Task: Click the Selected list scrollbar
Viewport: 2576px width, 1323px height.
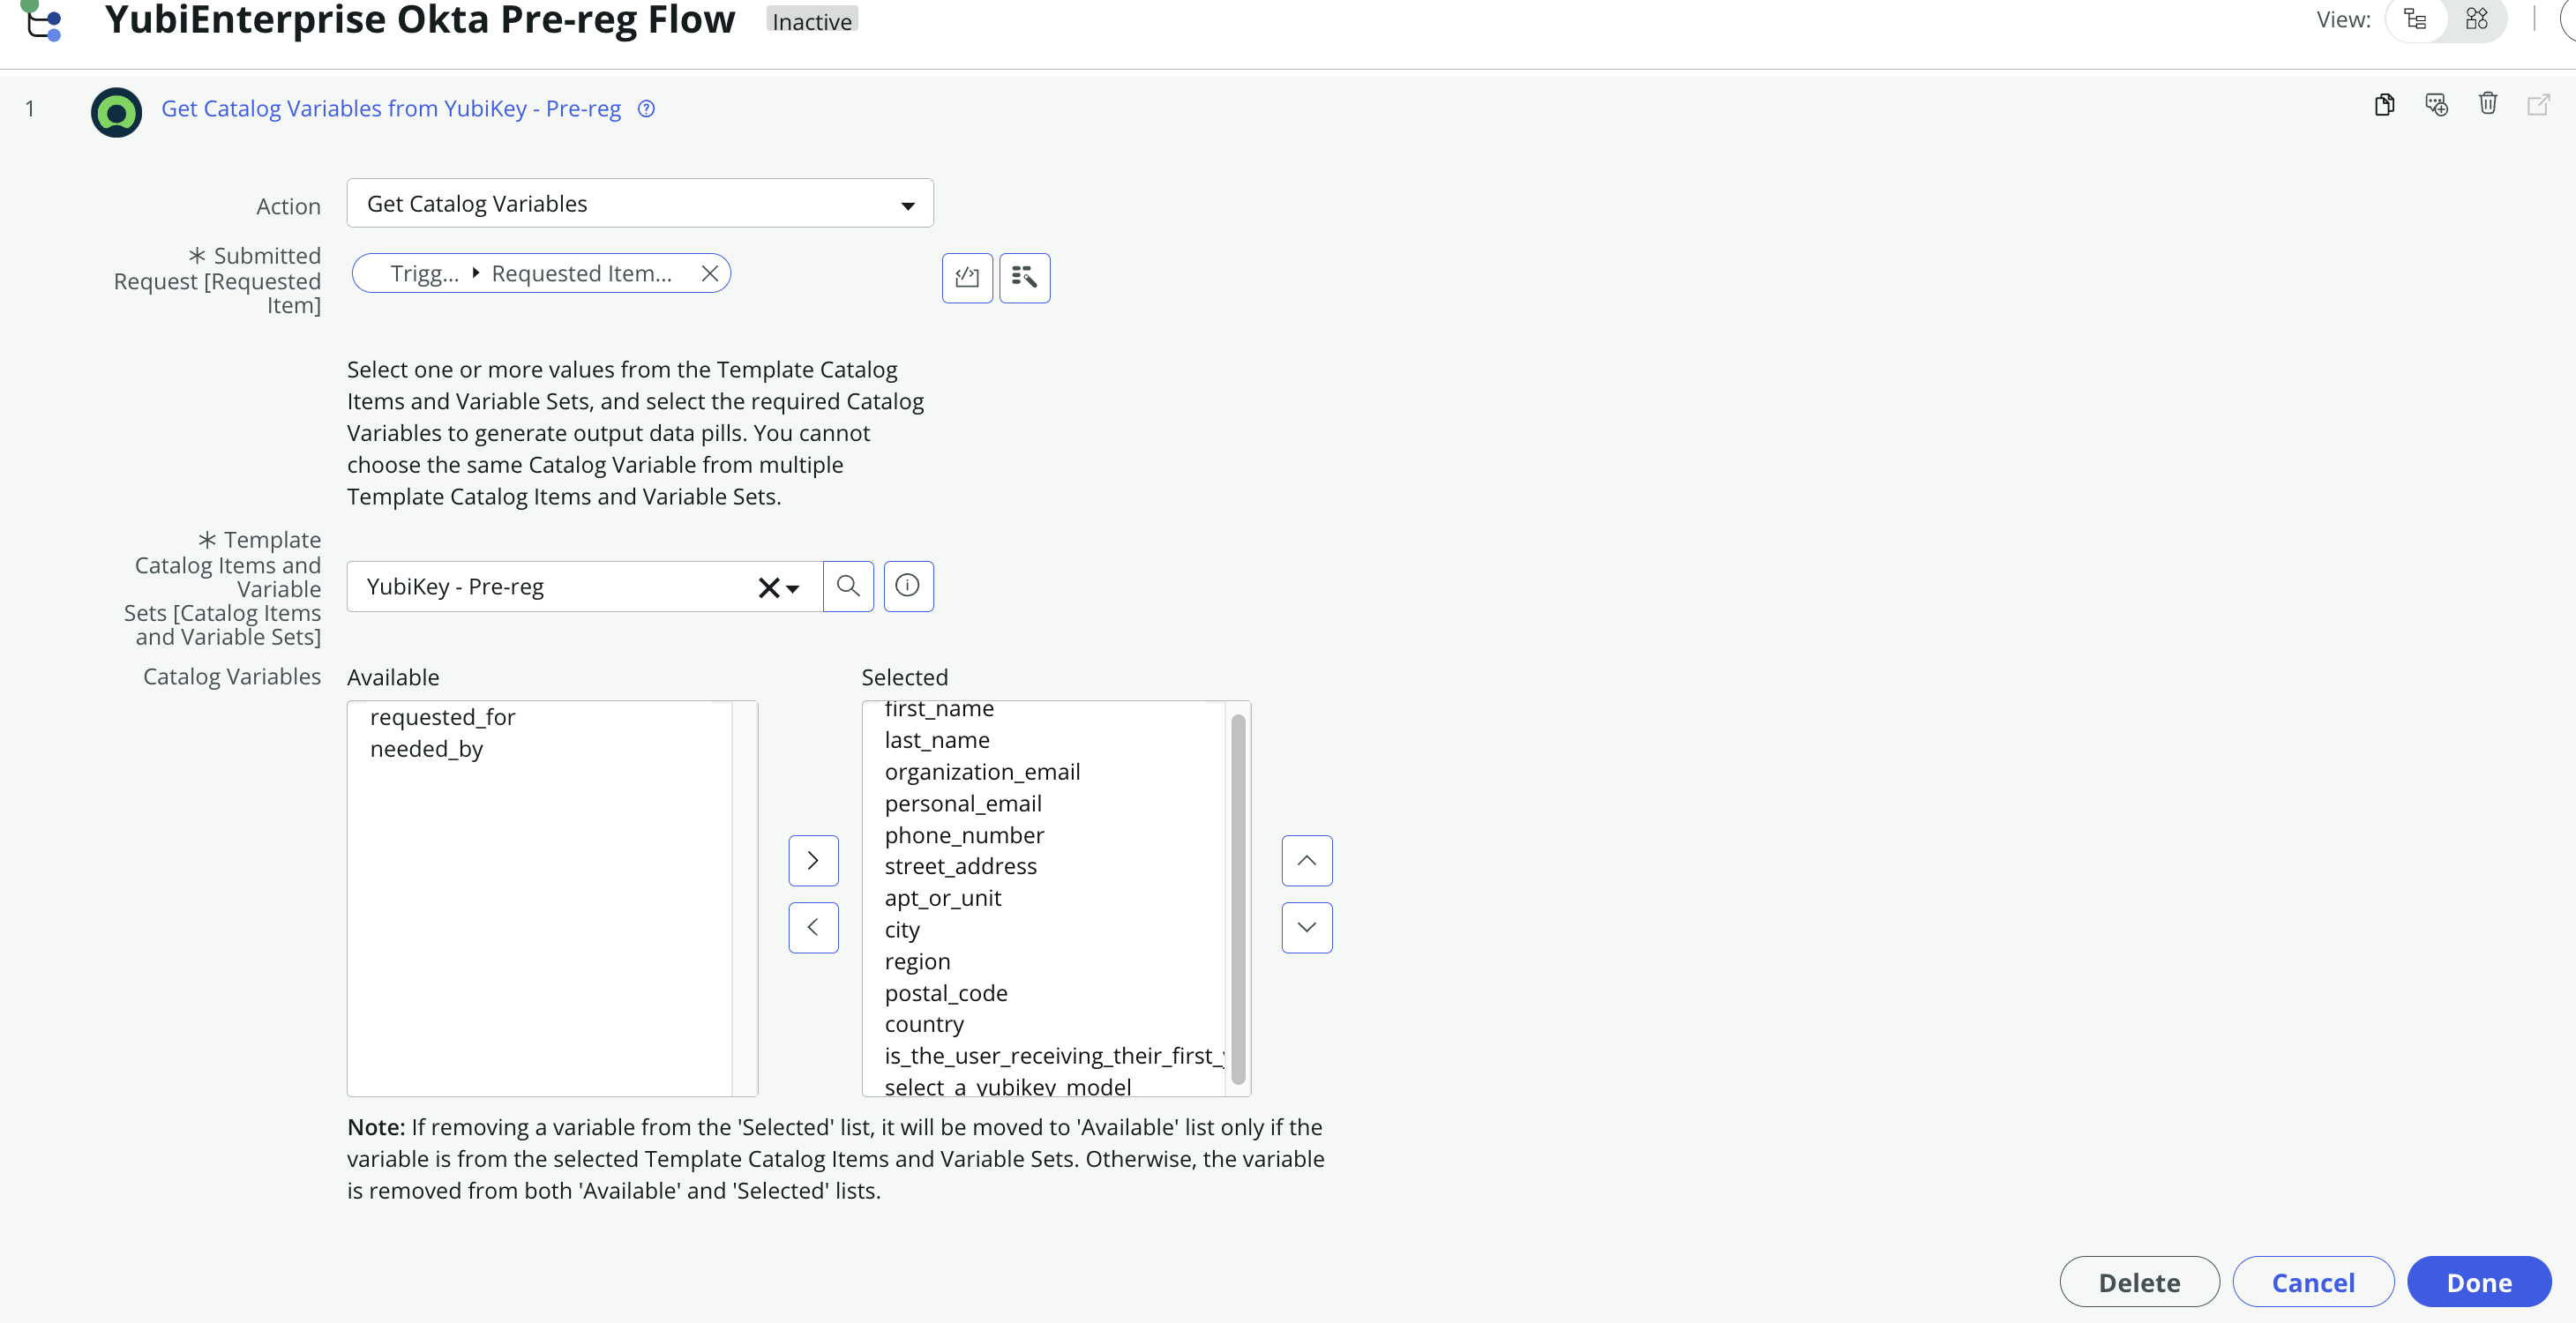Action: click(x=1238, y=898)
